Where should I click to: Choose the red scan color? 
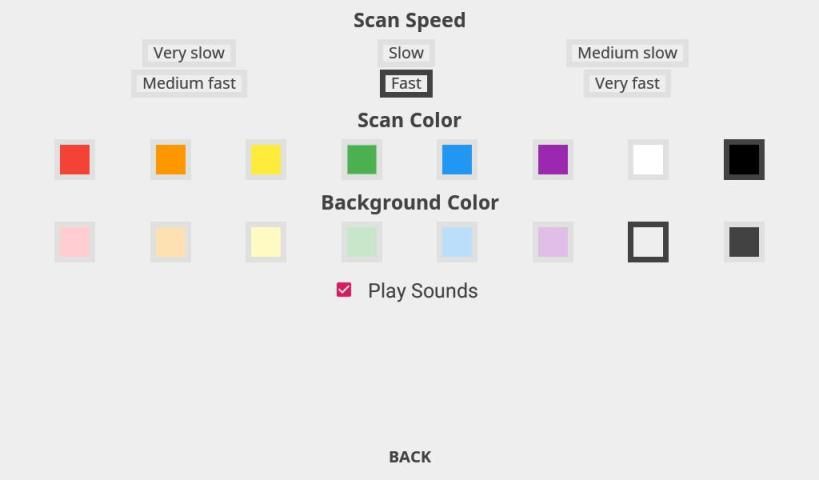(x=75, y=159)
